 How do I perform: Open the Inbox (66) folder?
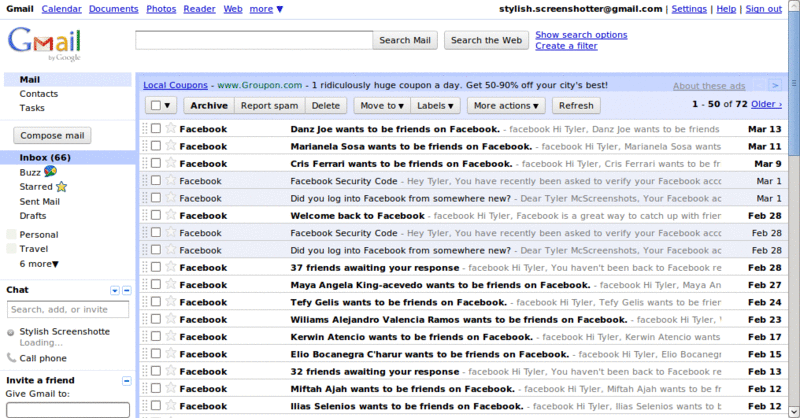[45, 157]
